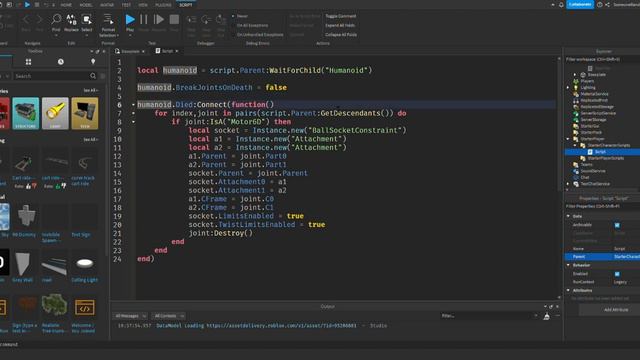Image resolution: width=640 pixels, height=360 pixels.
Task: Click the Filter workspace field in Explorer
Action: pyautogui.click(x=602, y=60)
